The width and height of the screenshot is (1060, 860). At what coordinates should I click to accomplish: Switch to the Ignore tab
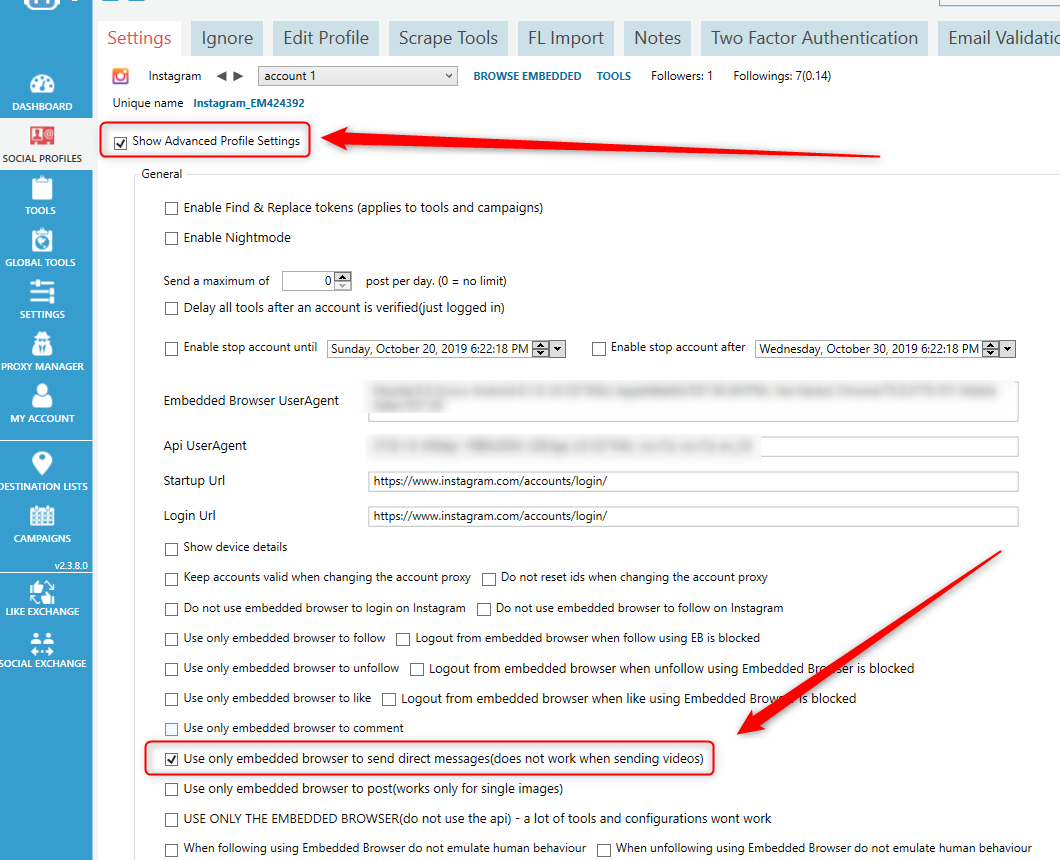coord(227,38)
